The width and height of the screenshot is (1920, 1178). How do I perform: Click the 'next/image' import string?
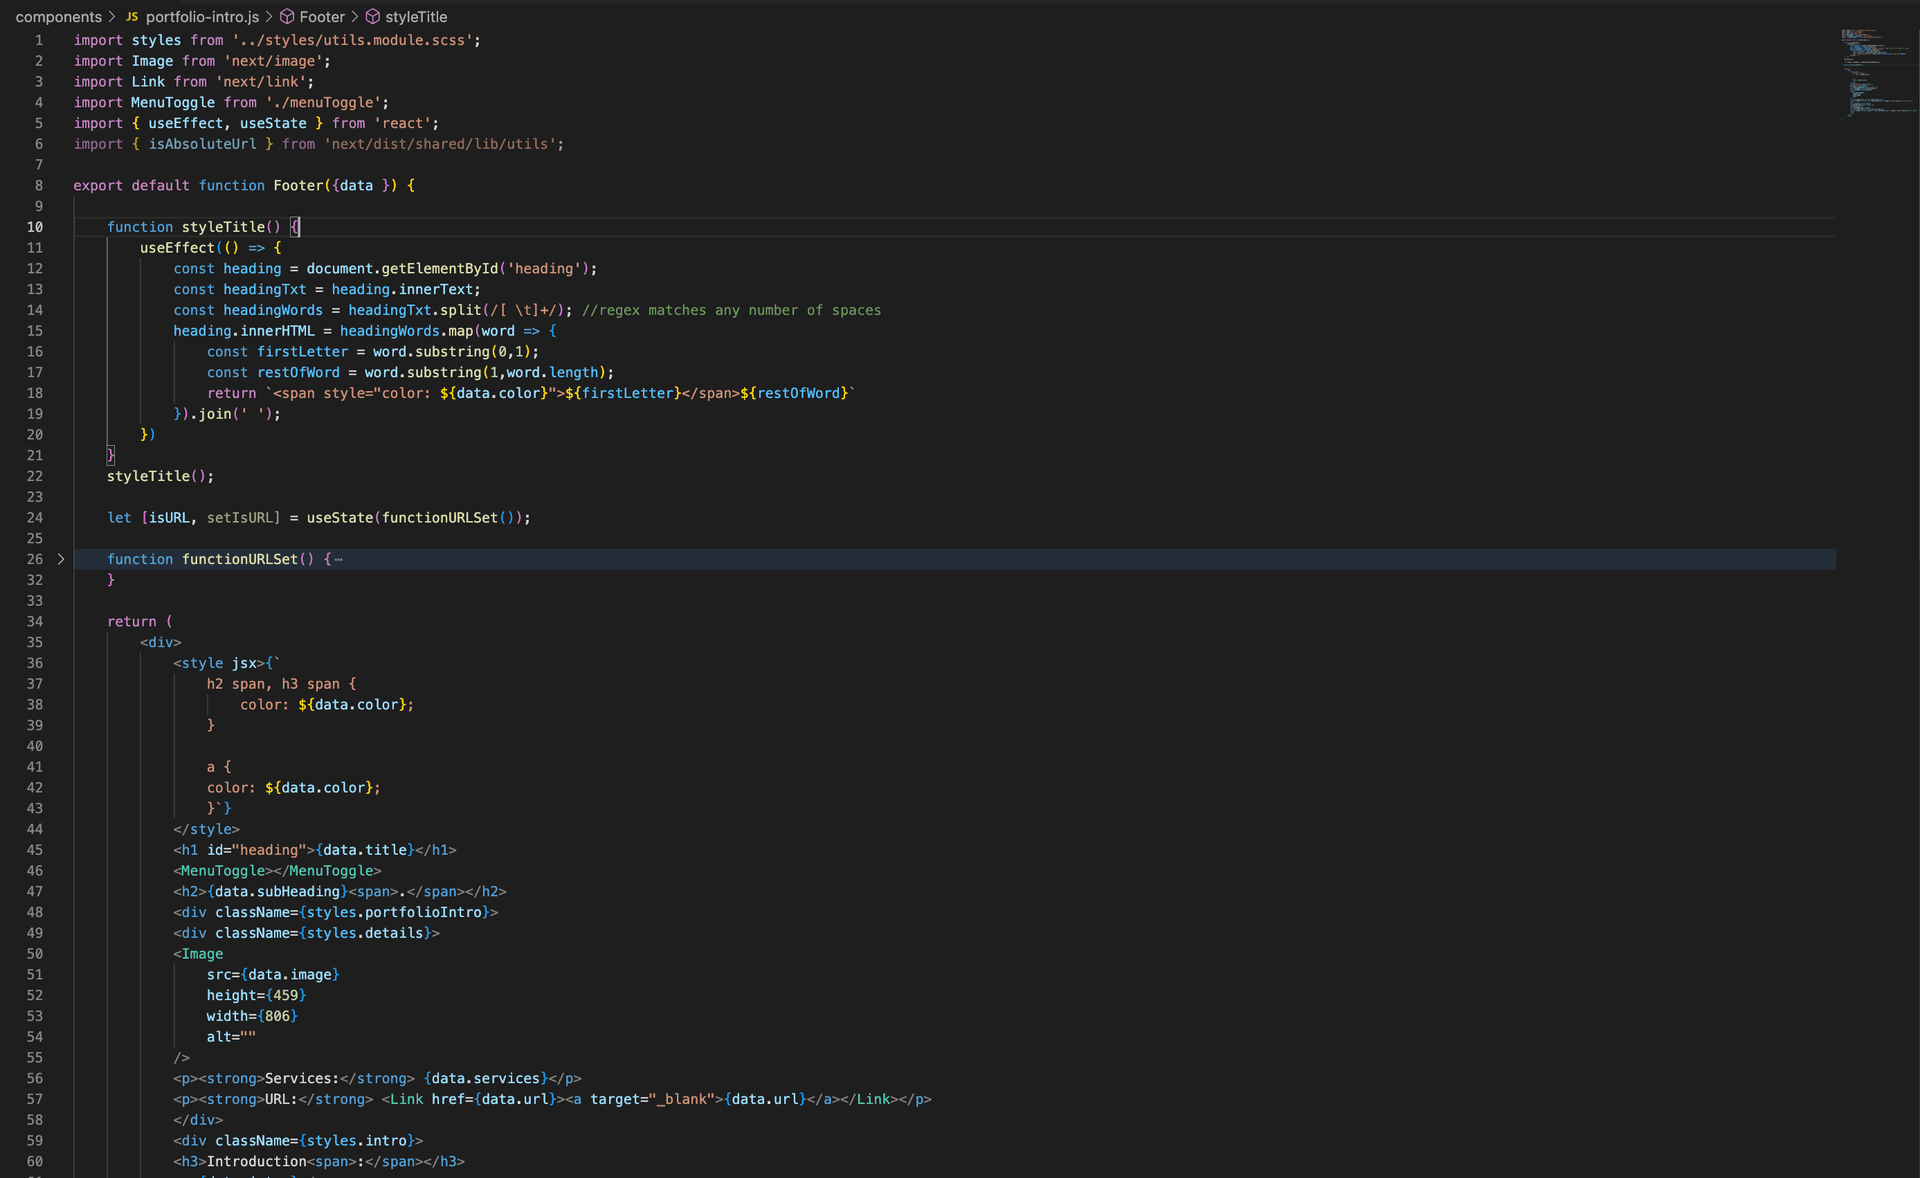(273, 61)
